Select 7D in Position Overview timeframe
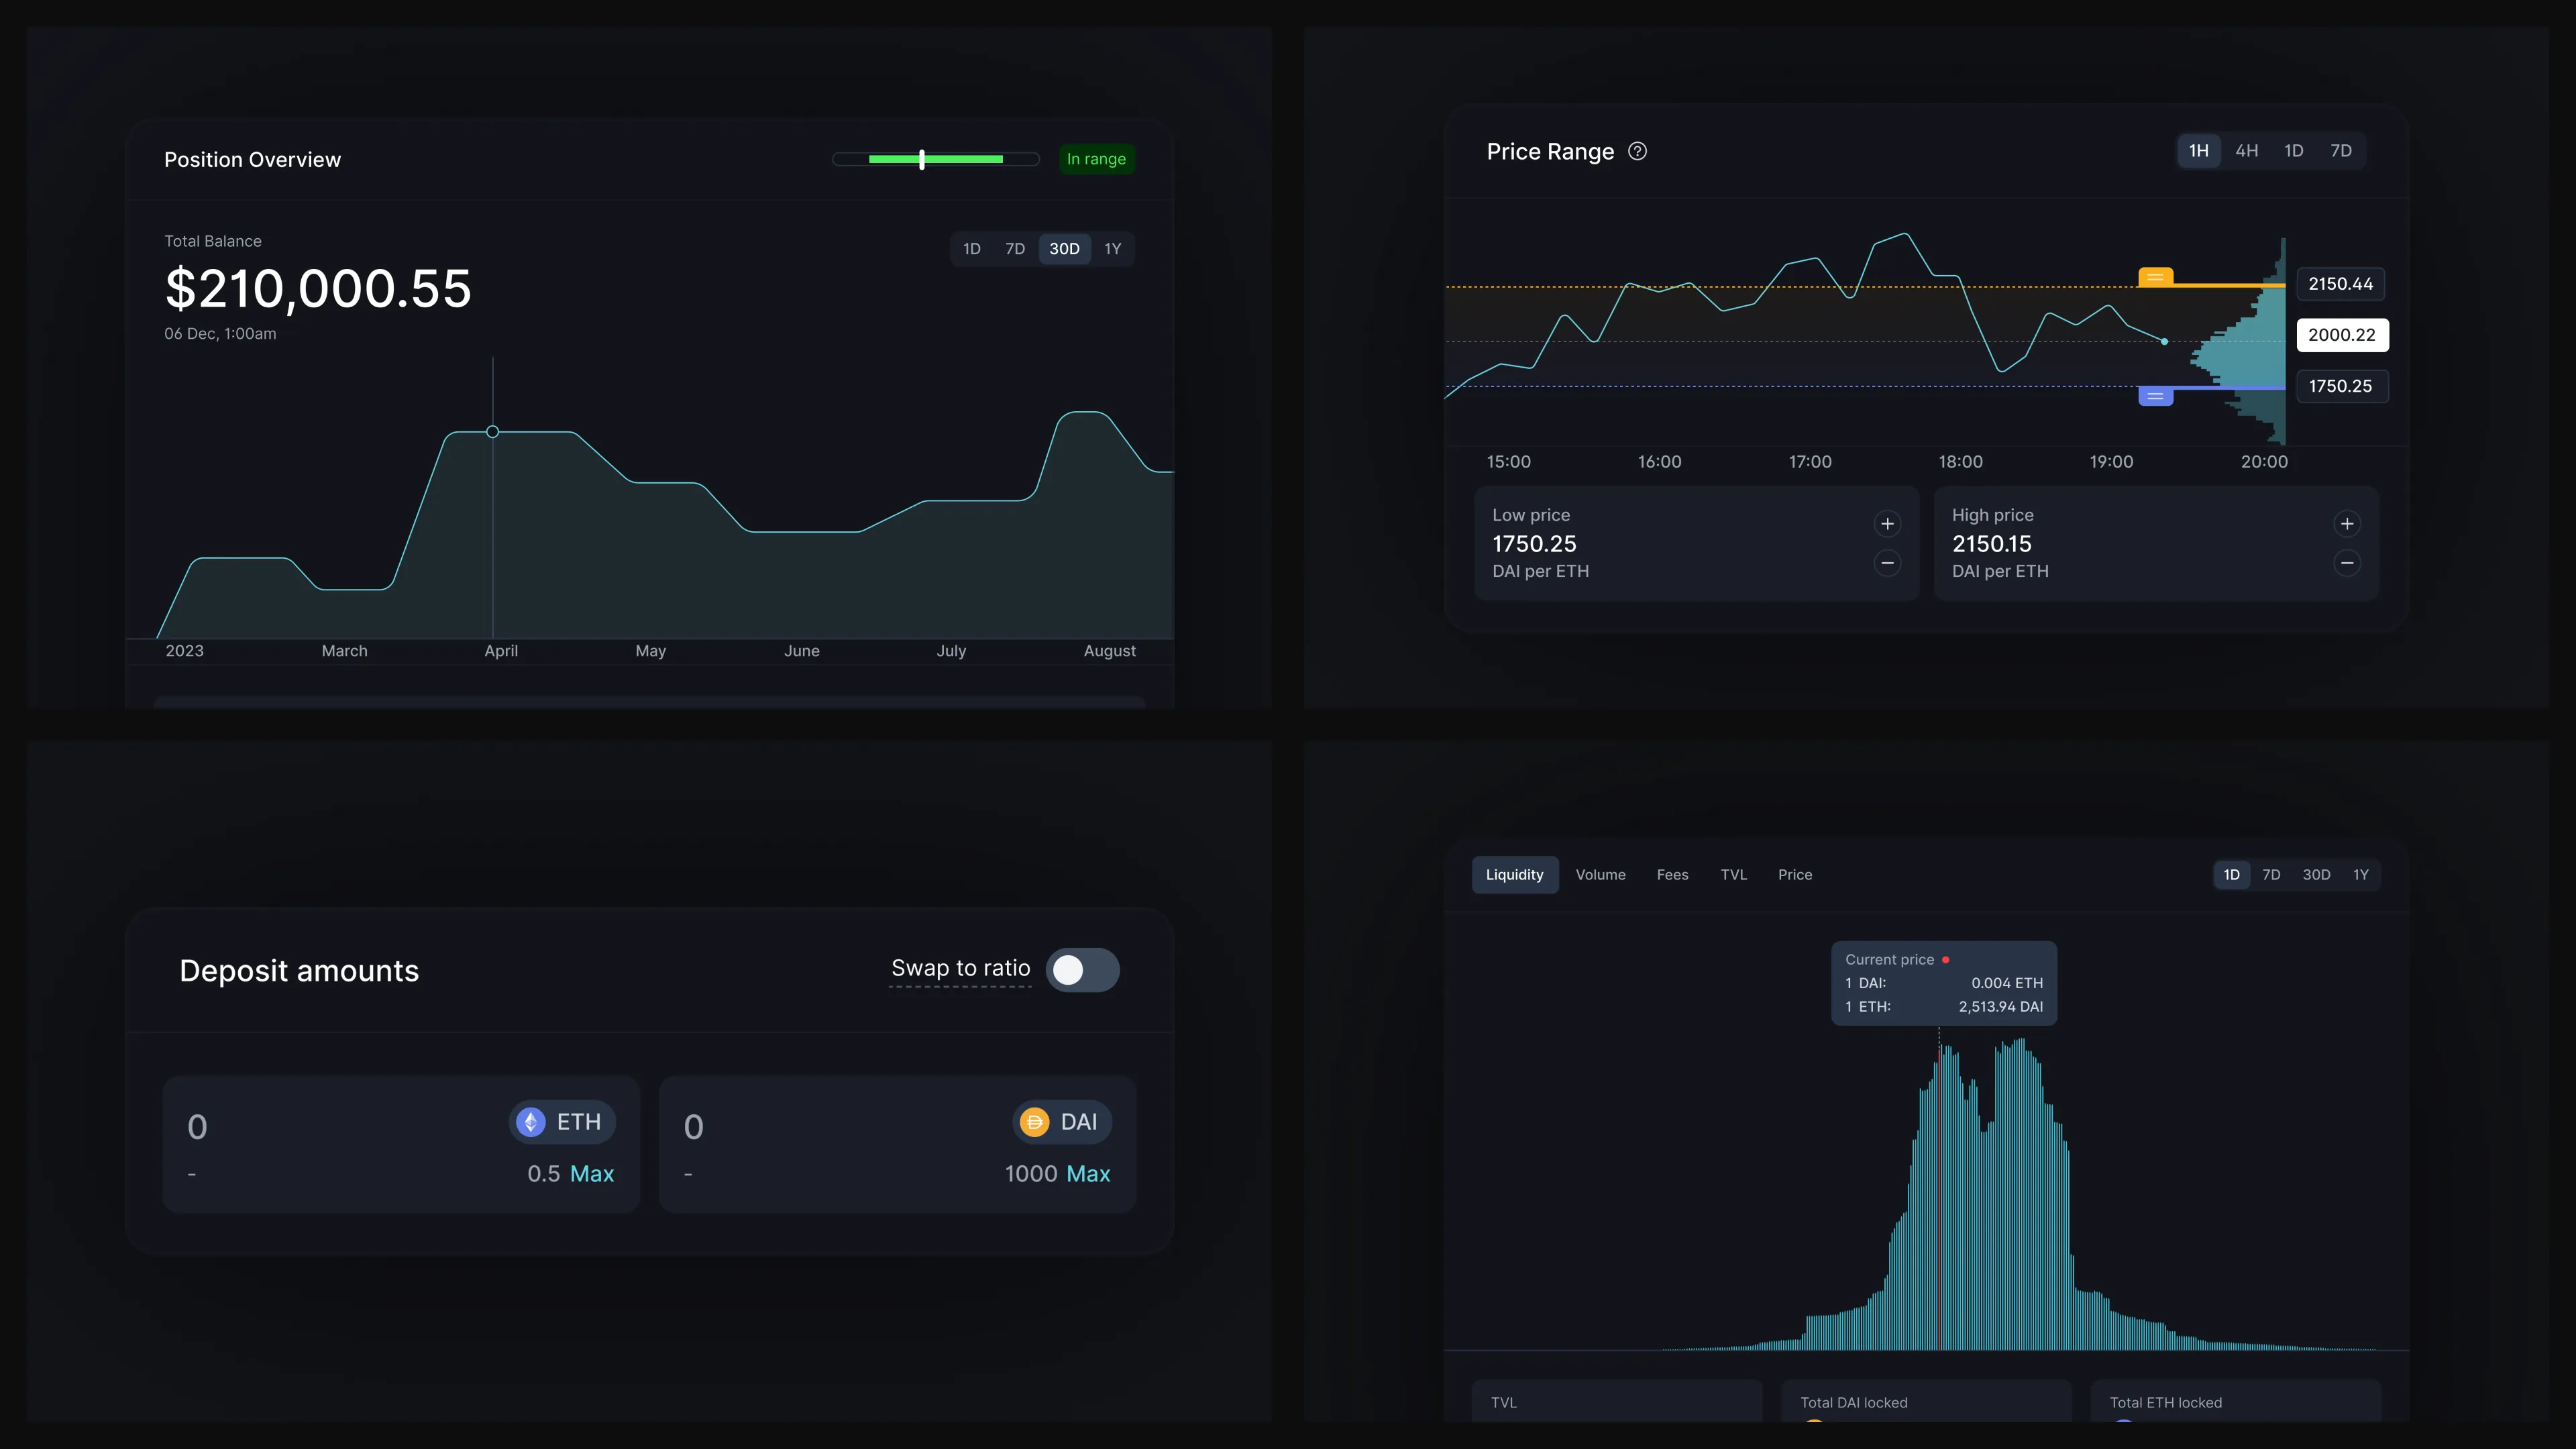Image resolution: width=2576 pixels, height=1449 pixels. [1014, 249]
